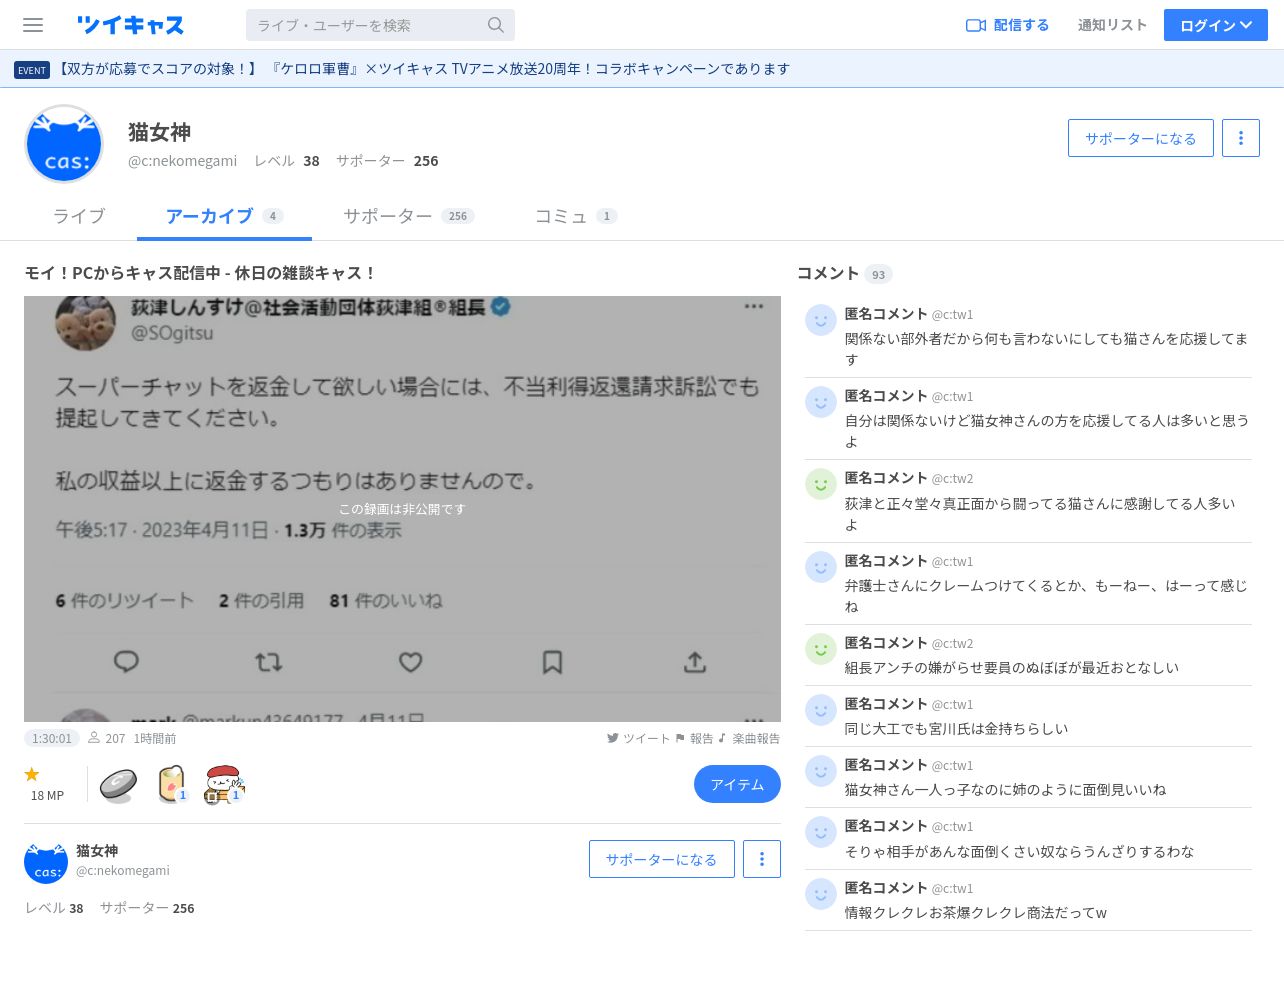Switch to the ライブ tab
1284x1005 pixels.
click(x=79, y=216)
